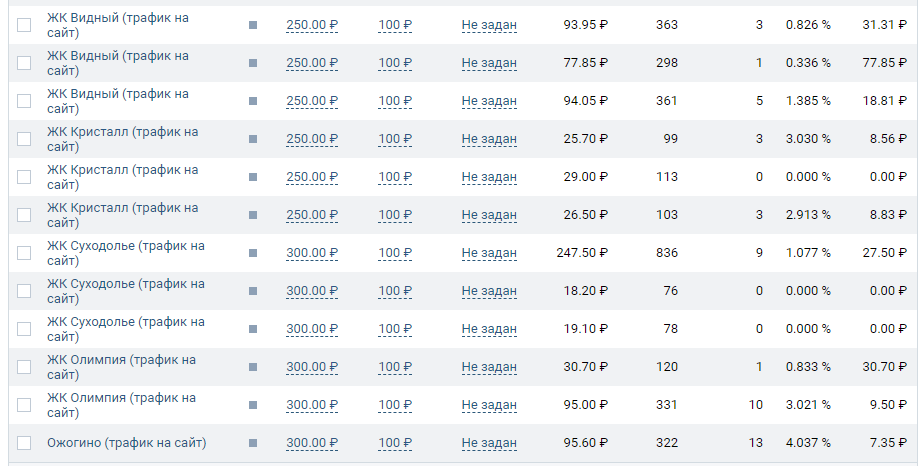Open ЖК Видный campaign with 94.05 ₽ spent
This screenshot has width=922, height=466.
click(117, 101)
